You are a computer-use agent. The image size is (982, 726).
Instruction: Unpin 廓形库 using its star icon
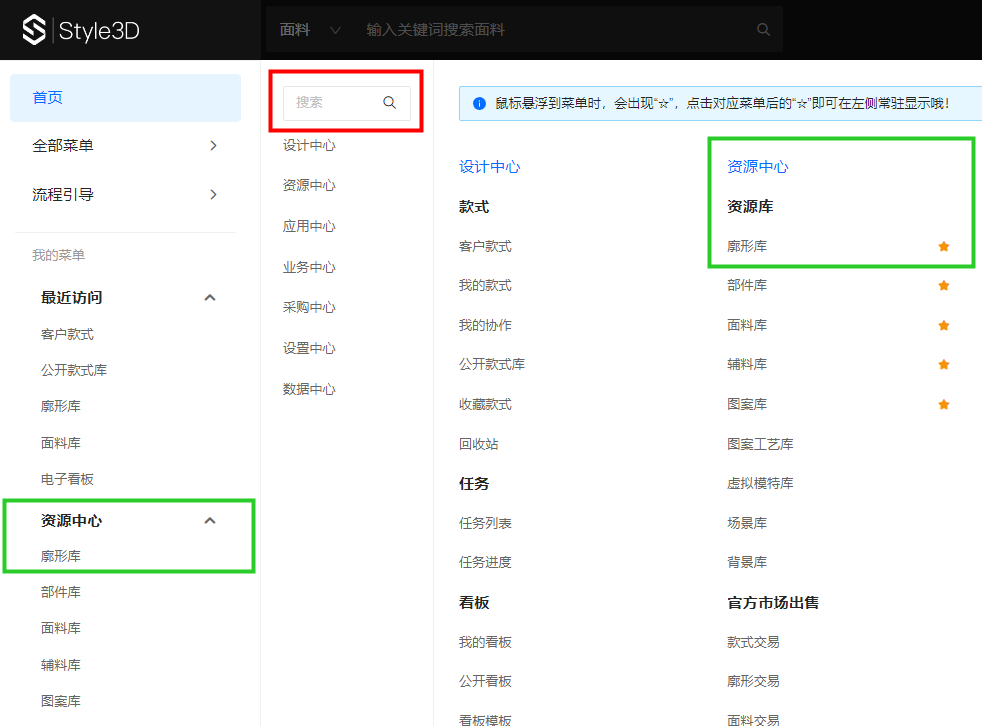tap(943, 246)
